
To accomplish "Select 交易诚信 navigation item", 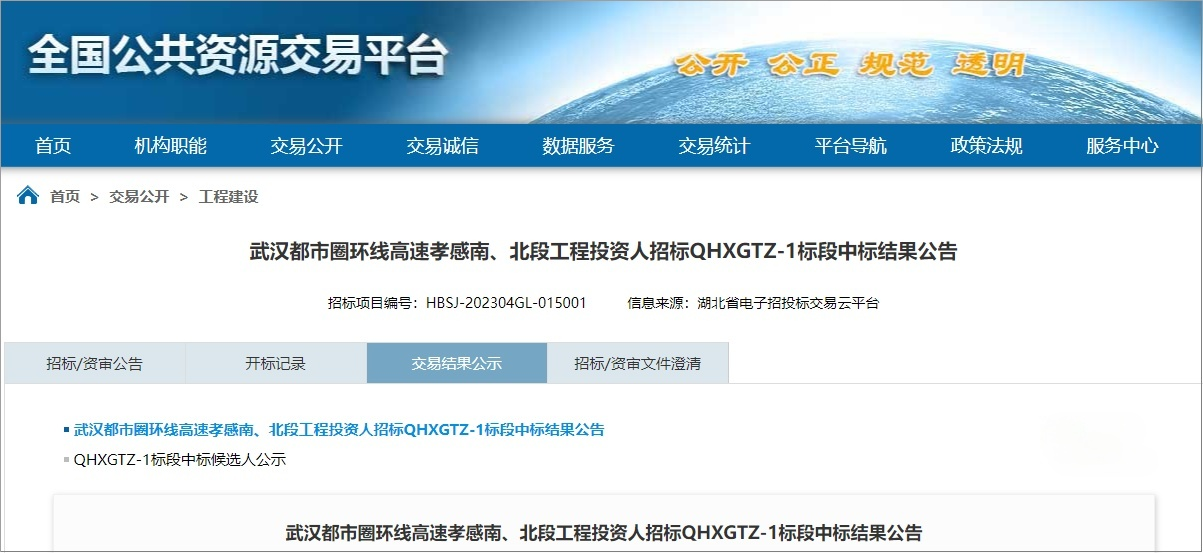I will (442, 146).
